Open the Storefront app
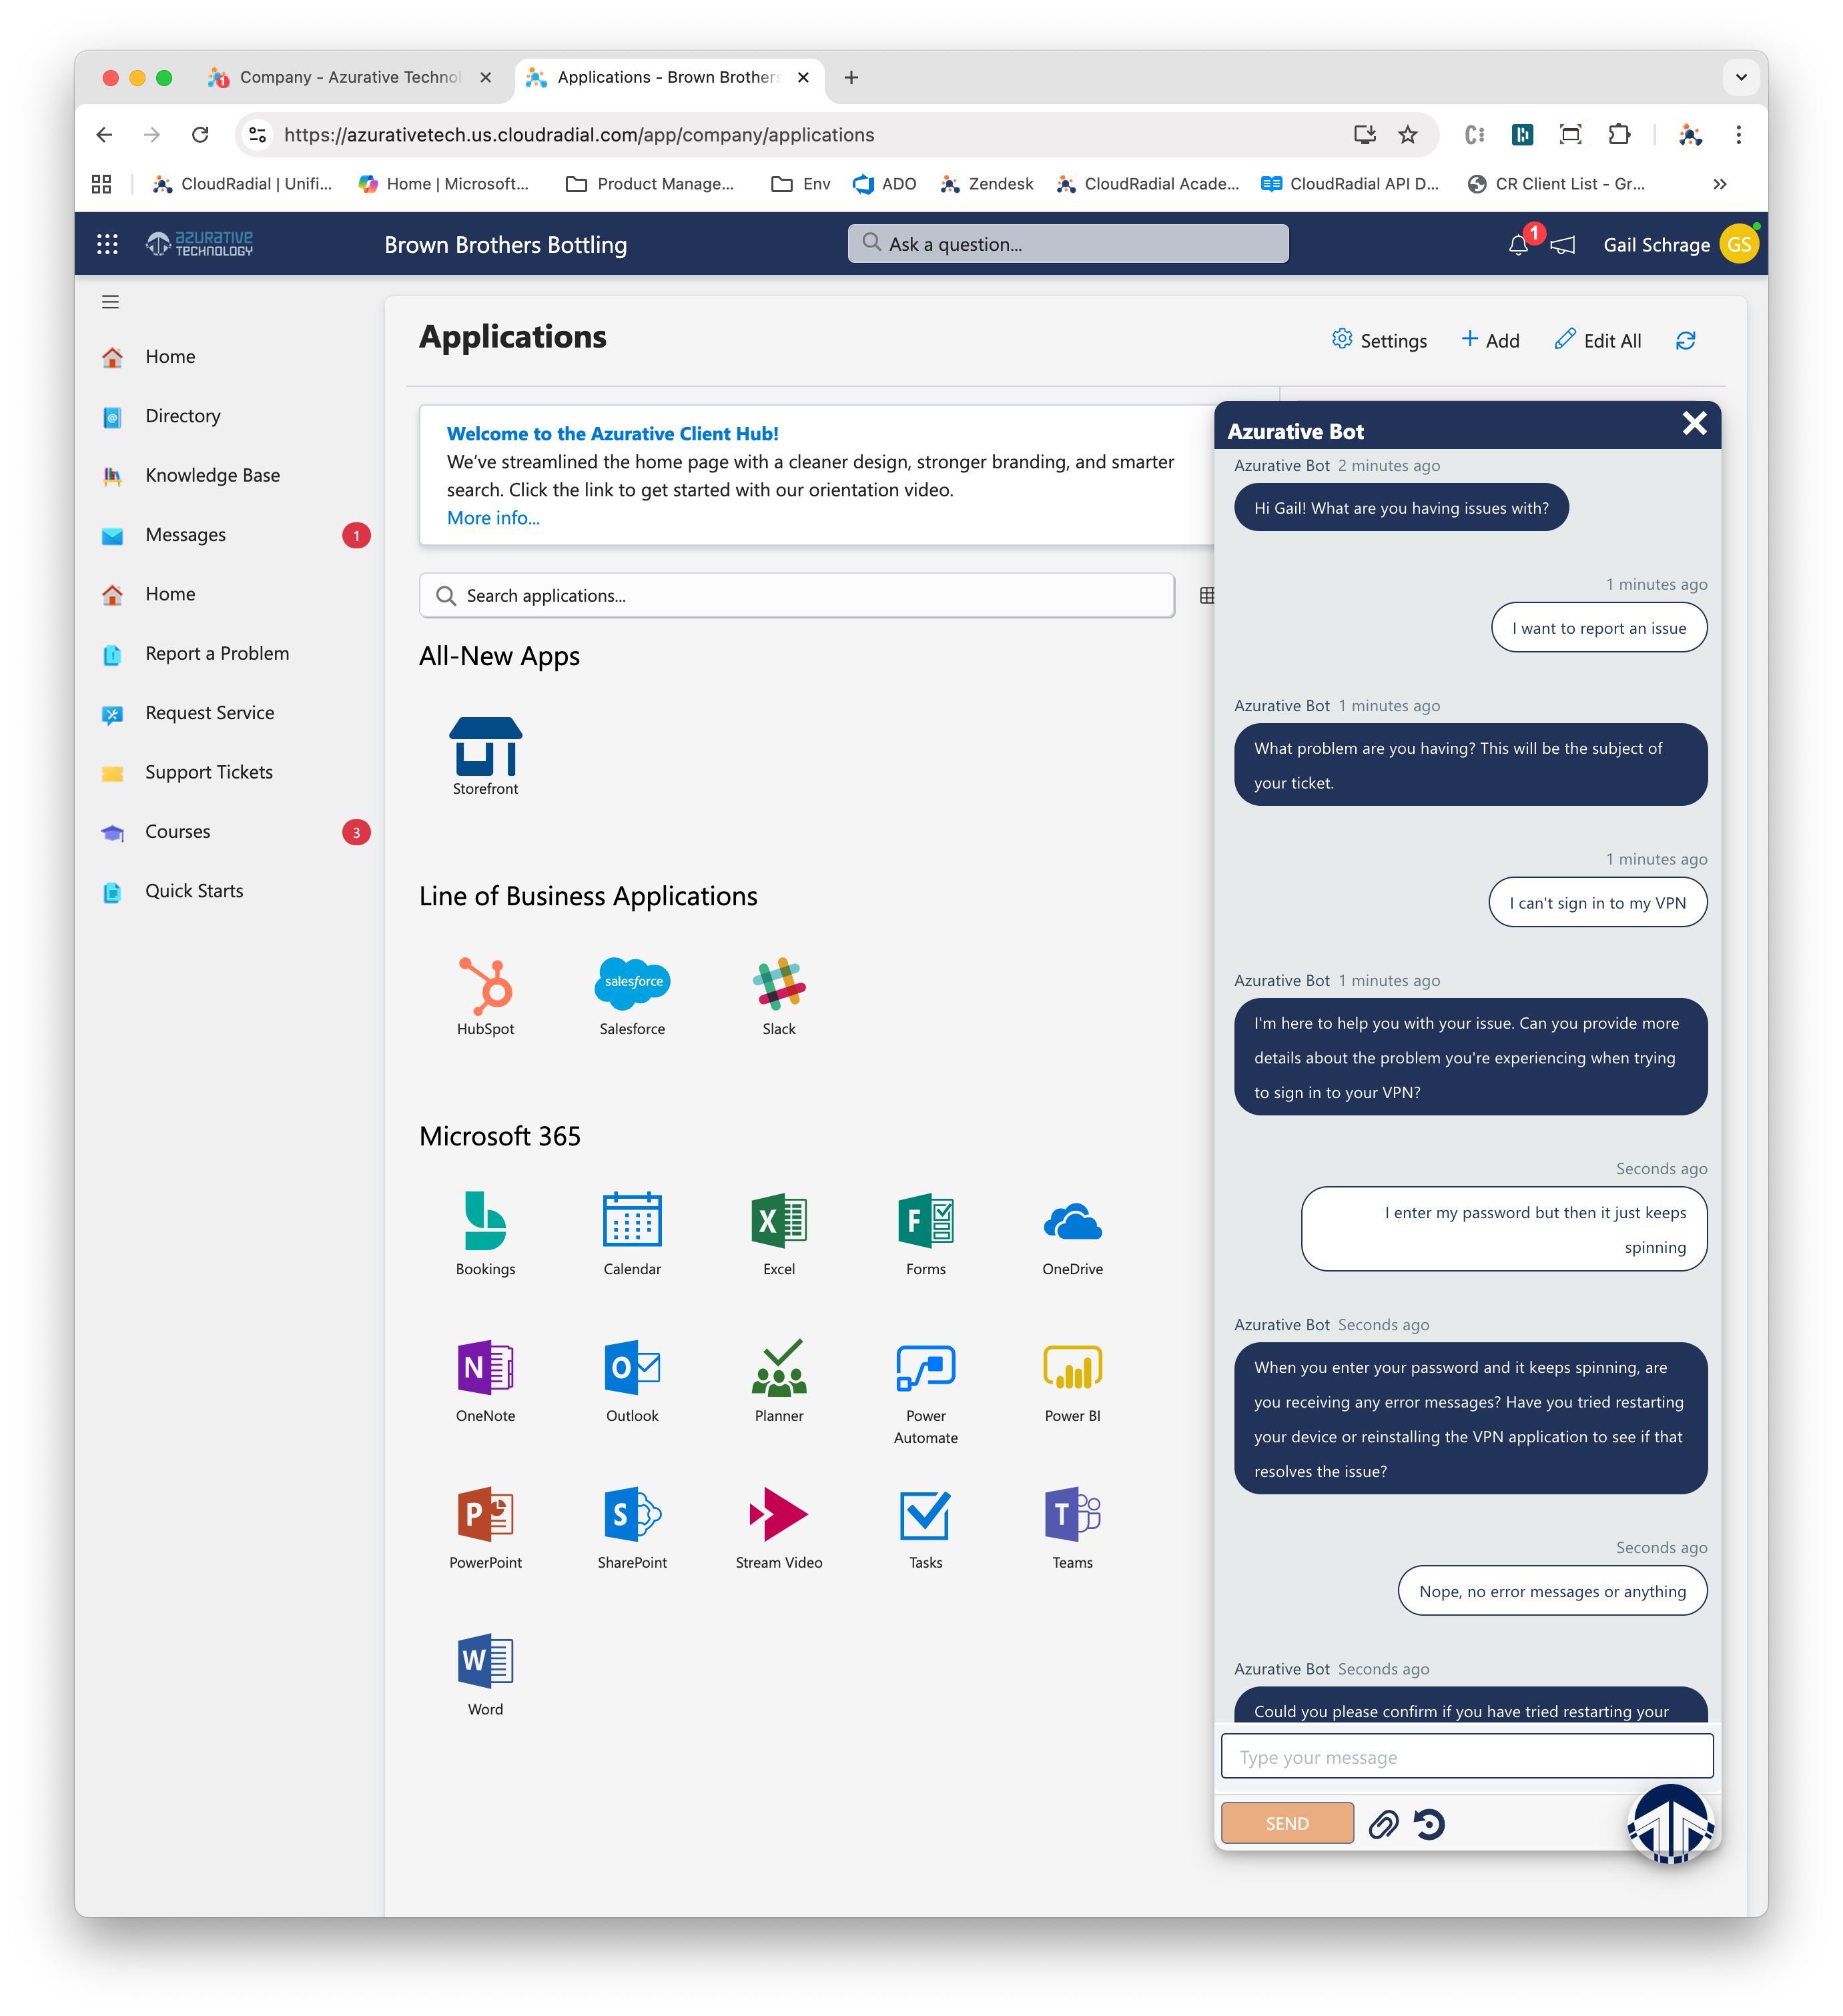Image resolution: width=1843 pixels, height=2016 pixels. 485,756
